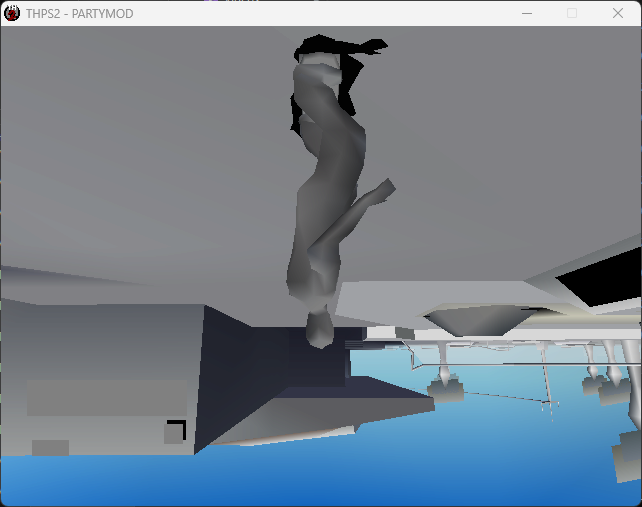Screen dimensions: 642x507
Task: Click the THPS2 app icon in title bar
Action: click(12, 14)
